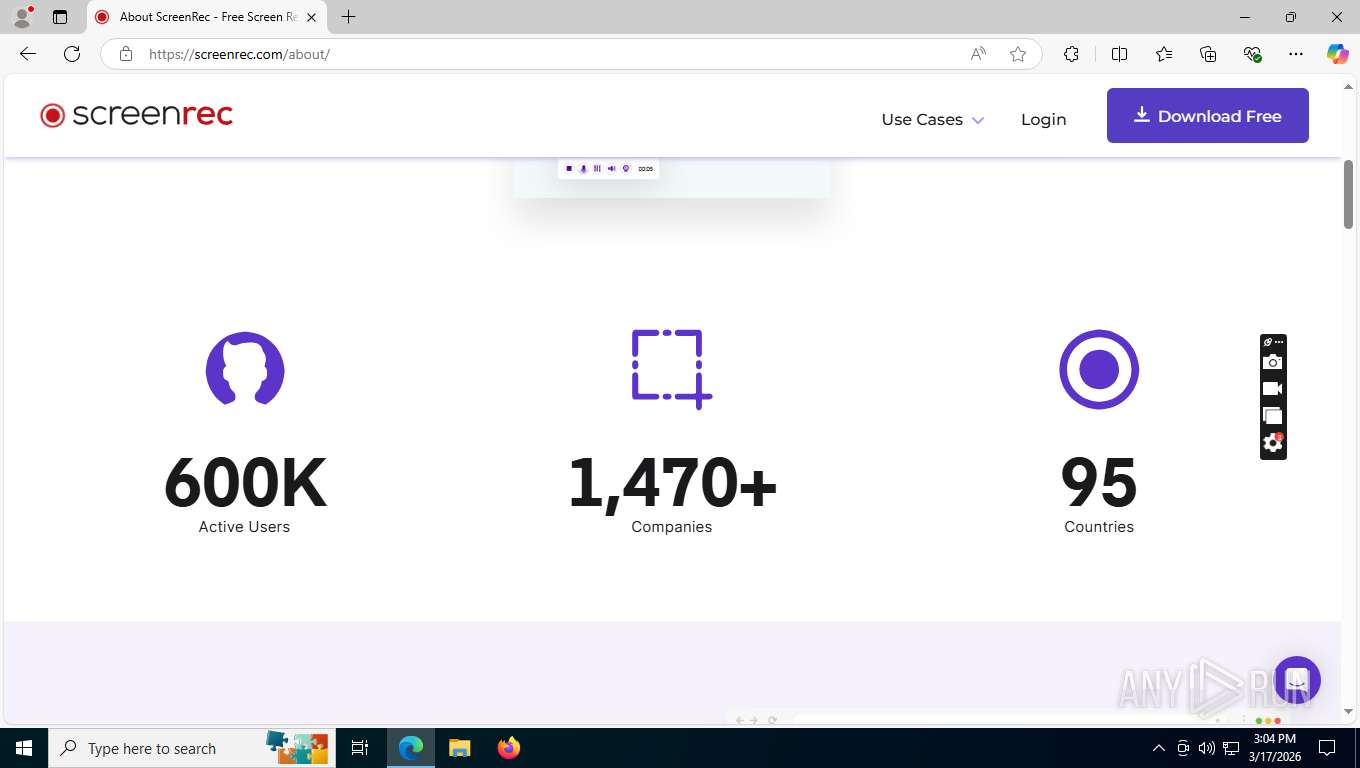The height and width of the screenshot is (768, 1360).
Task: Open Task View on taskbar
Action: pyautogui.click(x=360, y=748)
